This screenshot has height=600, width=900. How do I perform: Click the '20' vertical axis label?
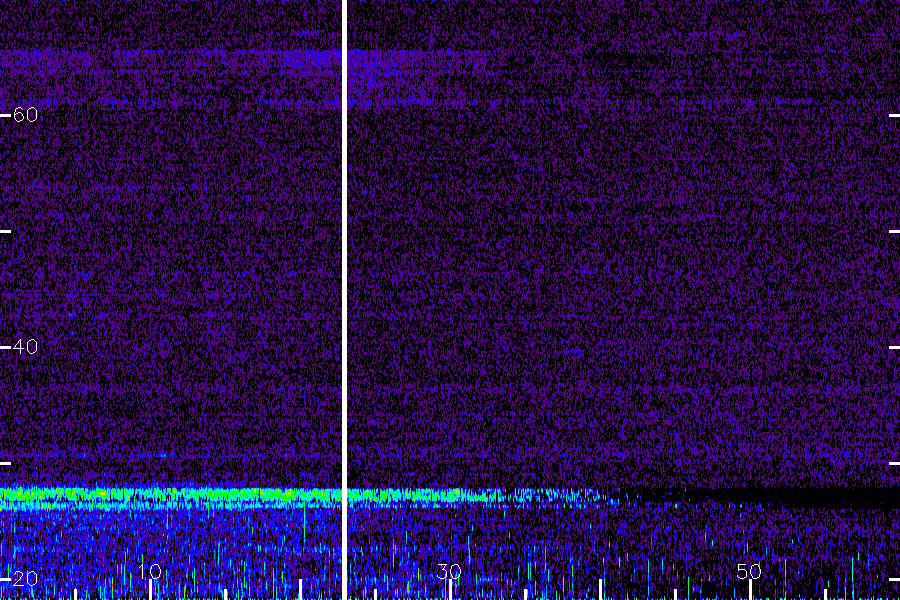tap(25, 579)
